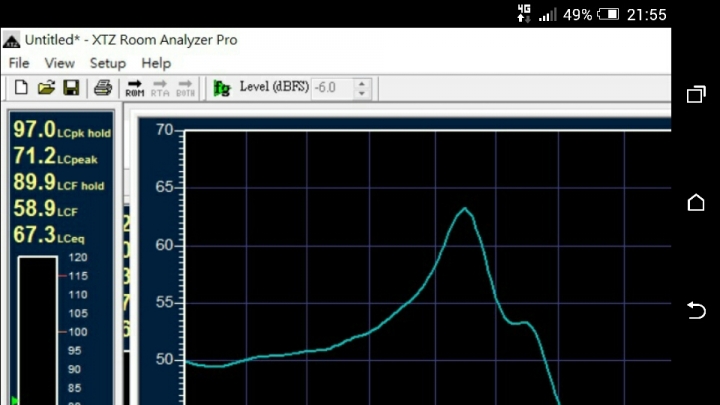Select the ROM mode arrow button

click(x=135, y=88)
